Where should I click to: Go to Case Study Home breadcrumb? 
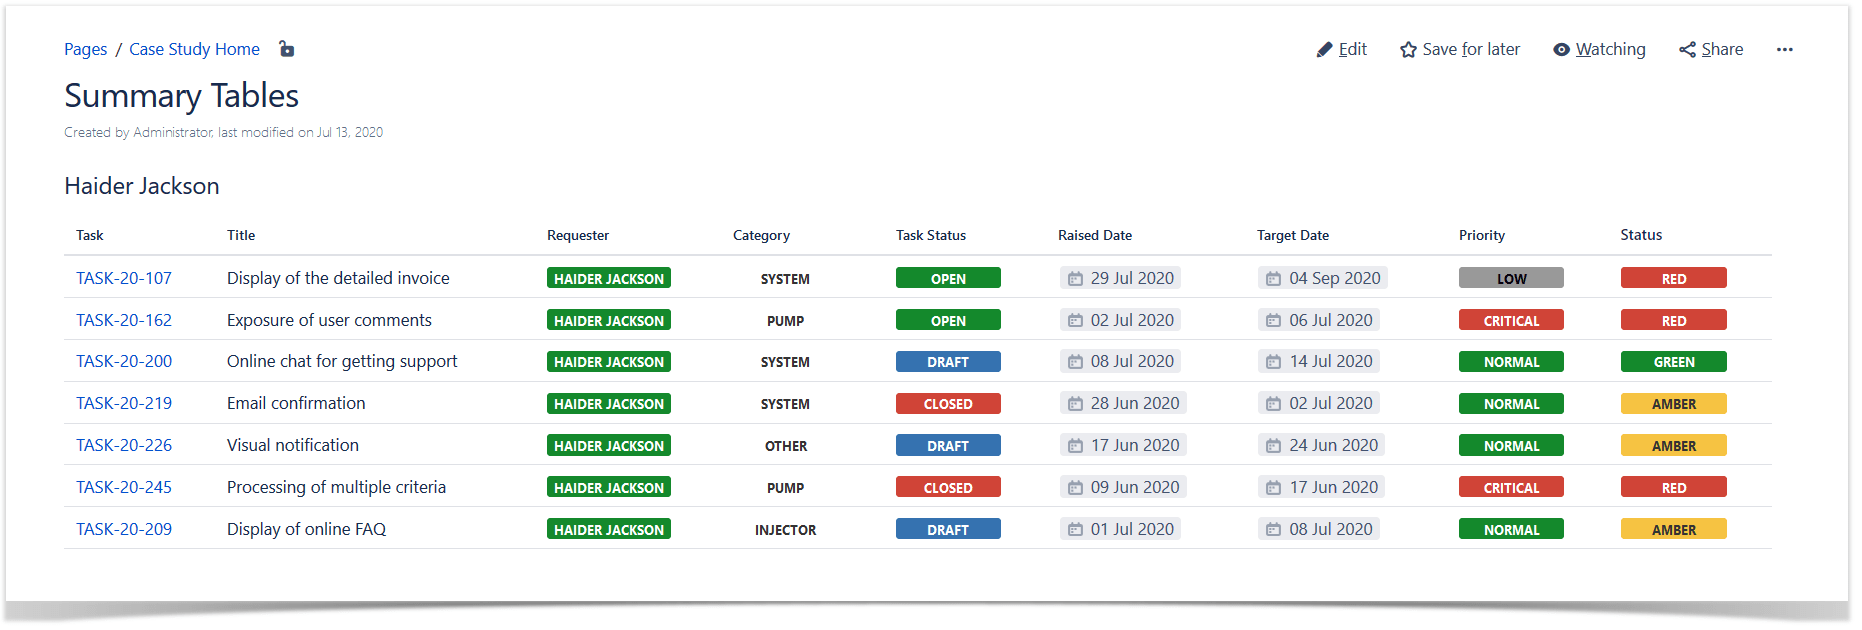point(194,50)
